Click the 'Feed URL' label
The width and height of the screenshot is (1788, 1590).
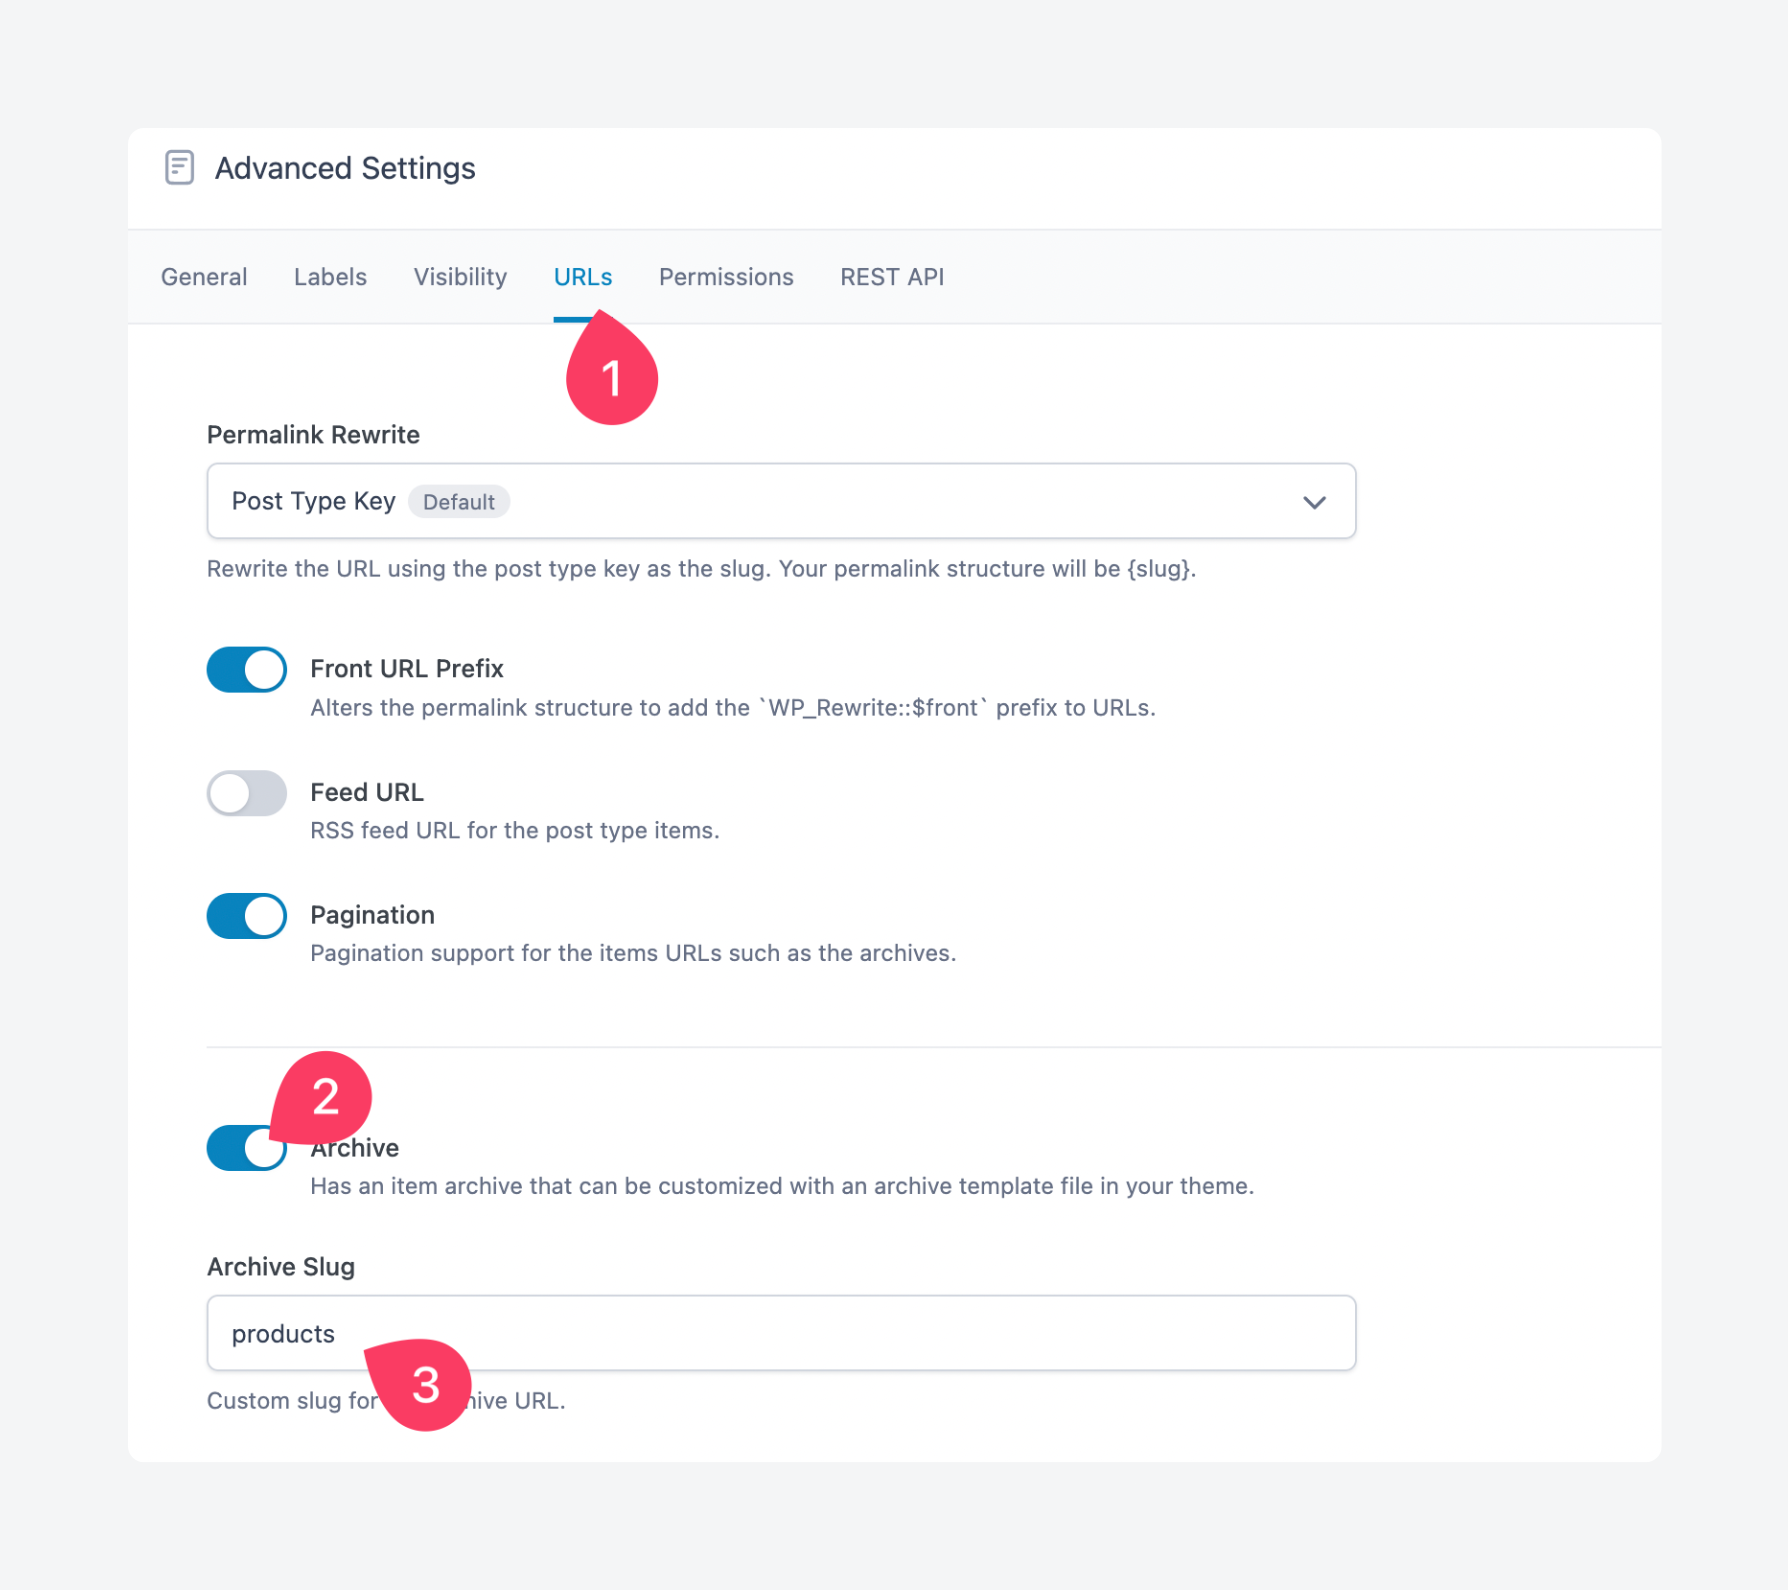[367, 792]
